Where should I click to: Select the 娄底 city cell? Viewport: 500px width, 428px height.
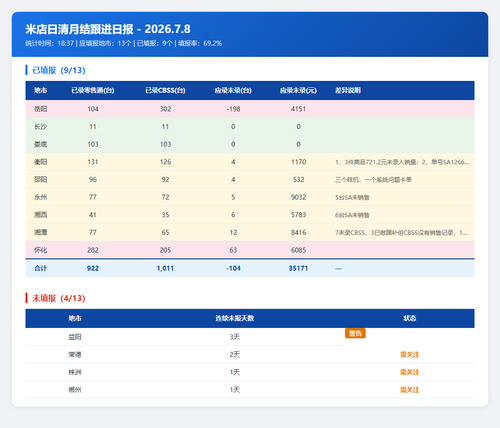pos(41,144)
